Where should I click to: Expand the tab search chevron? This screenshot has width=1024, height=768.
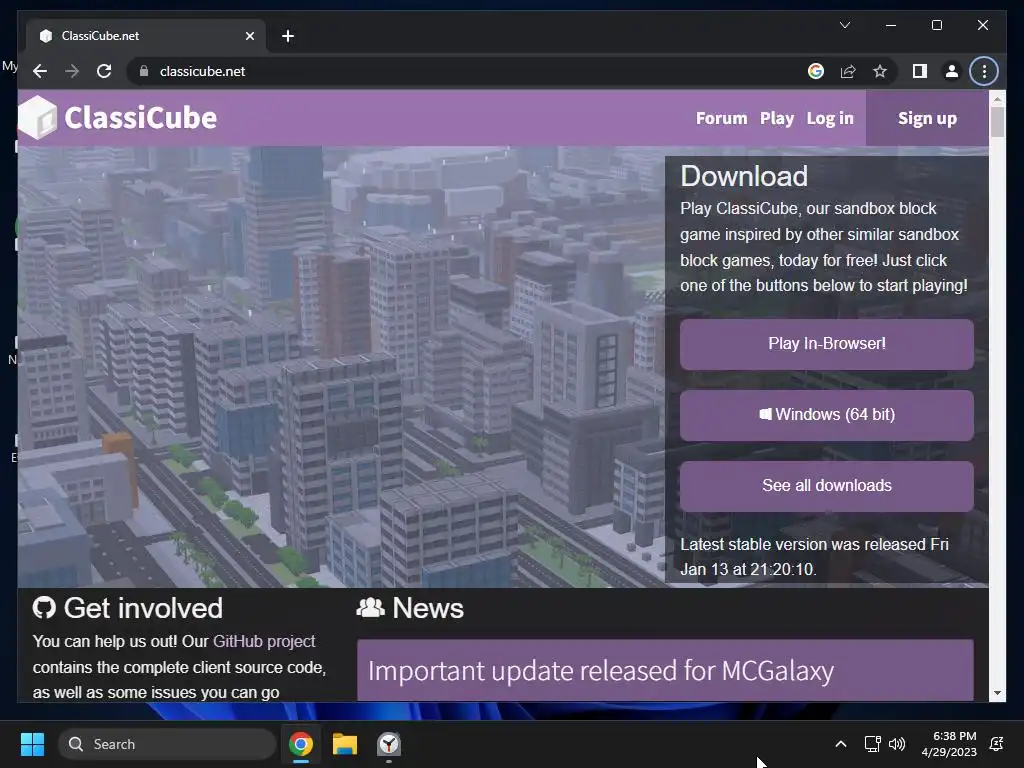[844, 25]
